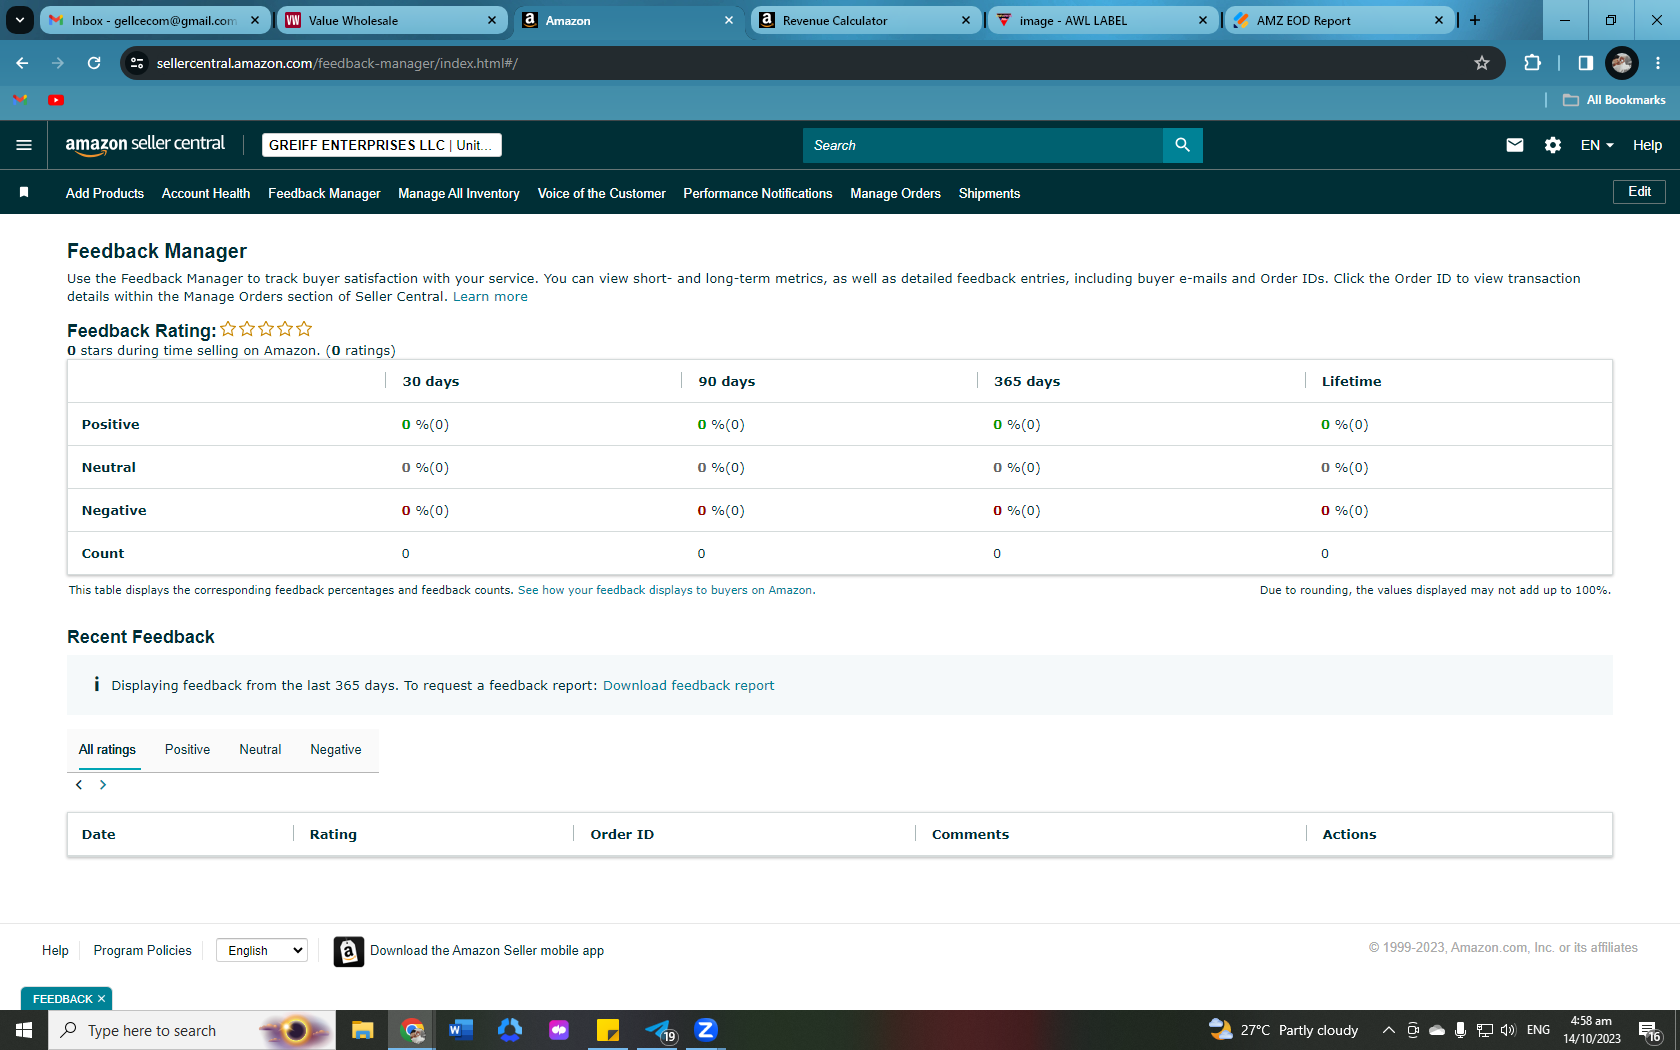This screenshot has width=1680, height=1050.
Task: View site information icon in address bar
Action: click(x=137, y=63)
